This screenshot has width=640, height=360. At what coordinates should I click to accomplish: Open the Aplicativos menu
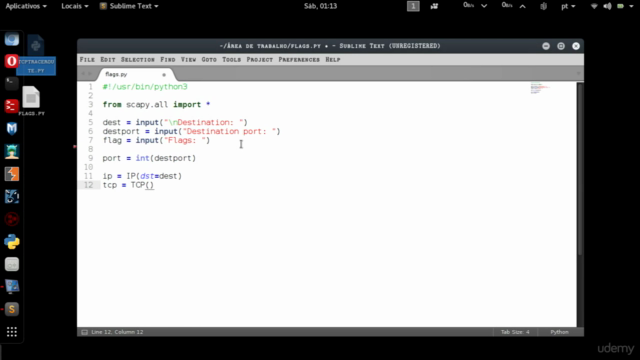click(x=26, y=6)
